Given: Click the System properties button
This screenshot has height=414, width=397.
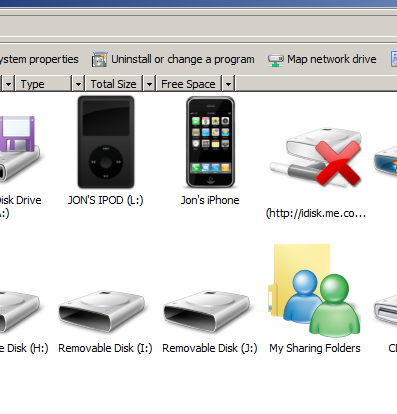Looking at the screenshot, I should click(x=39, y=59).
